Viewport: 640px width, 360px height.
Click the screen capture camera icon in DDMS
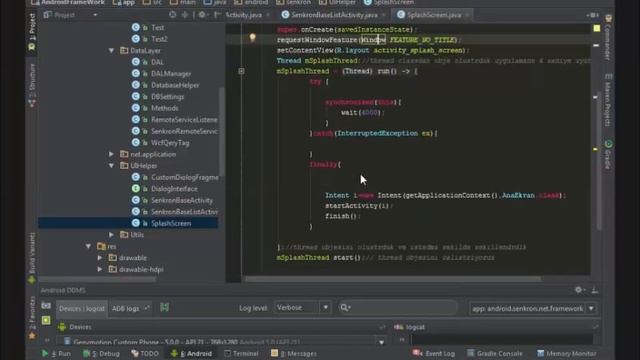click(x=46, y=306)
